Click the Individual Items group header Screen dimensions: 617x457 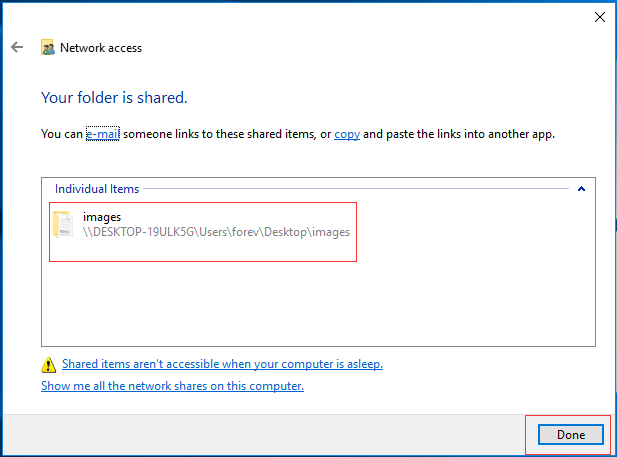97,189
